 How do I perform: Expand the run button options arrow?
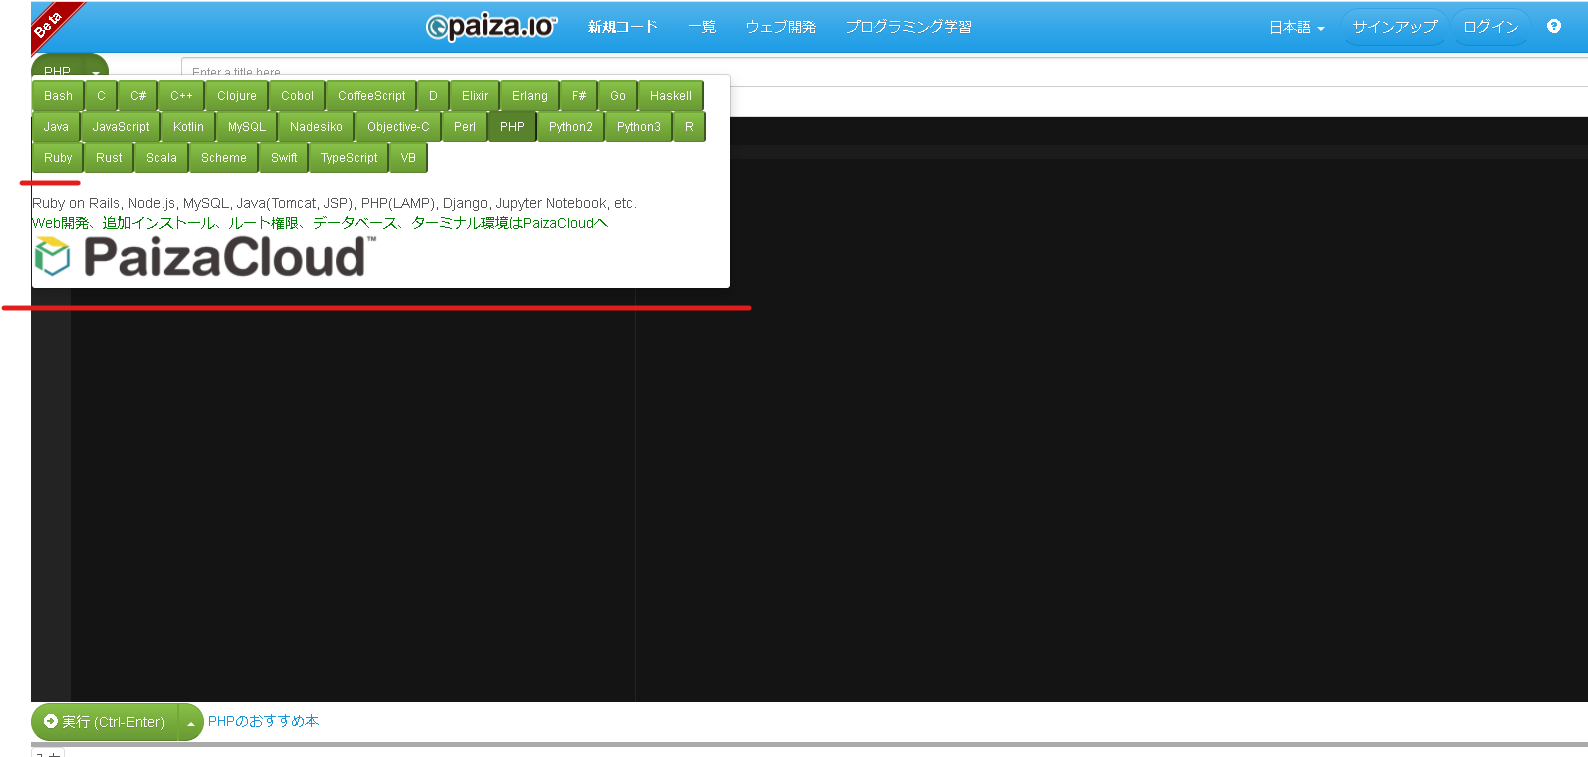(x=190, y=722)
